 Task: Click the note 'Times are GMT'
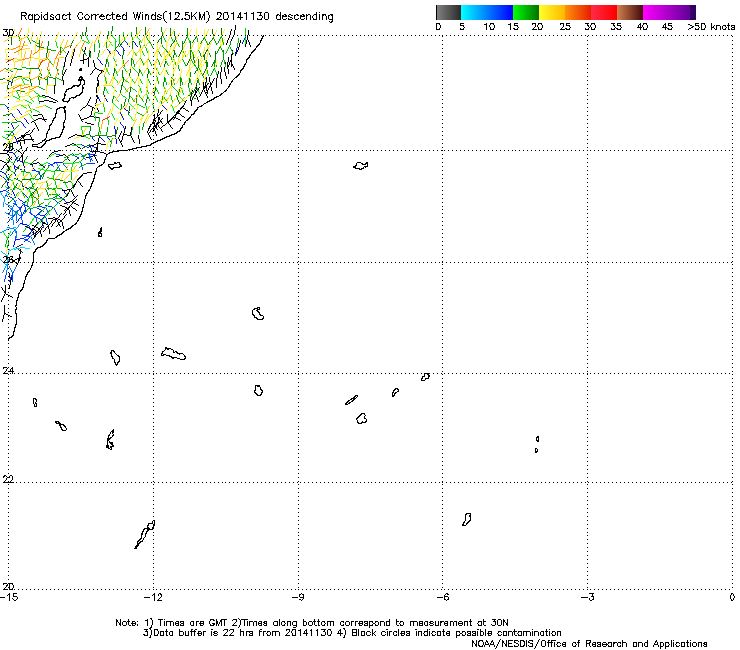point(191,623)
